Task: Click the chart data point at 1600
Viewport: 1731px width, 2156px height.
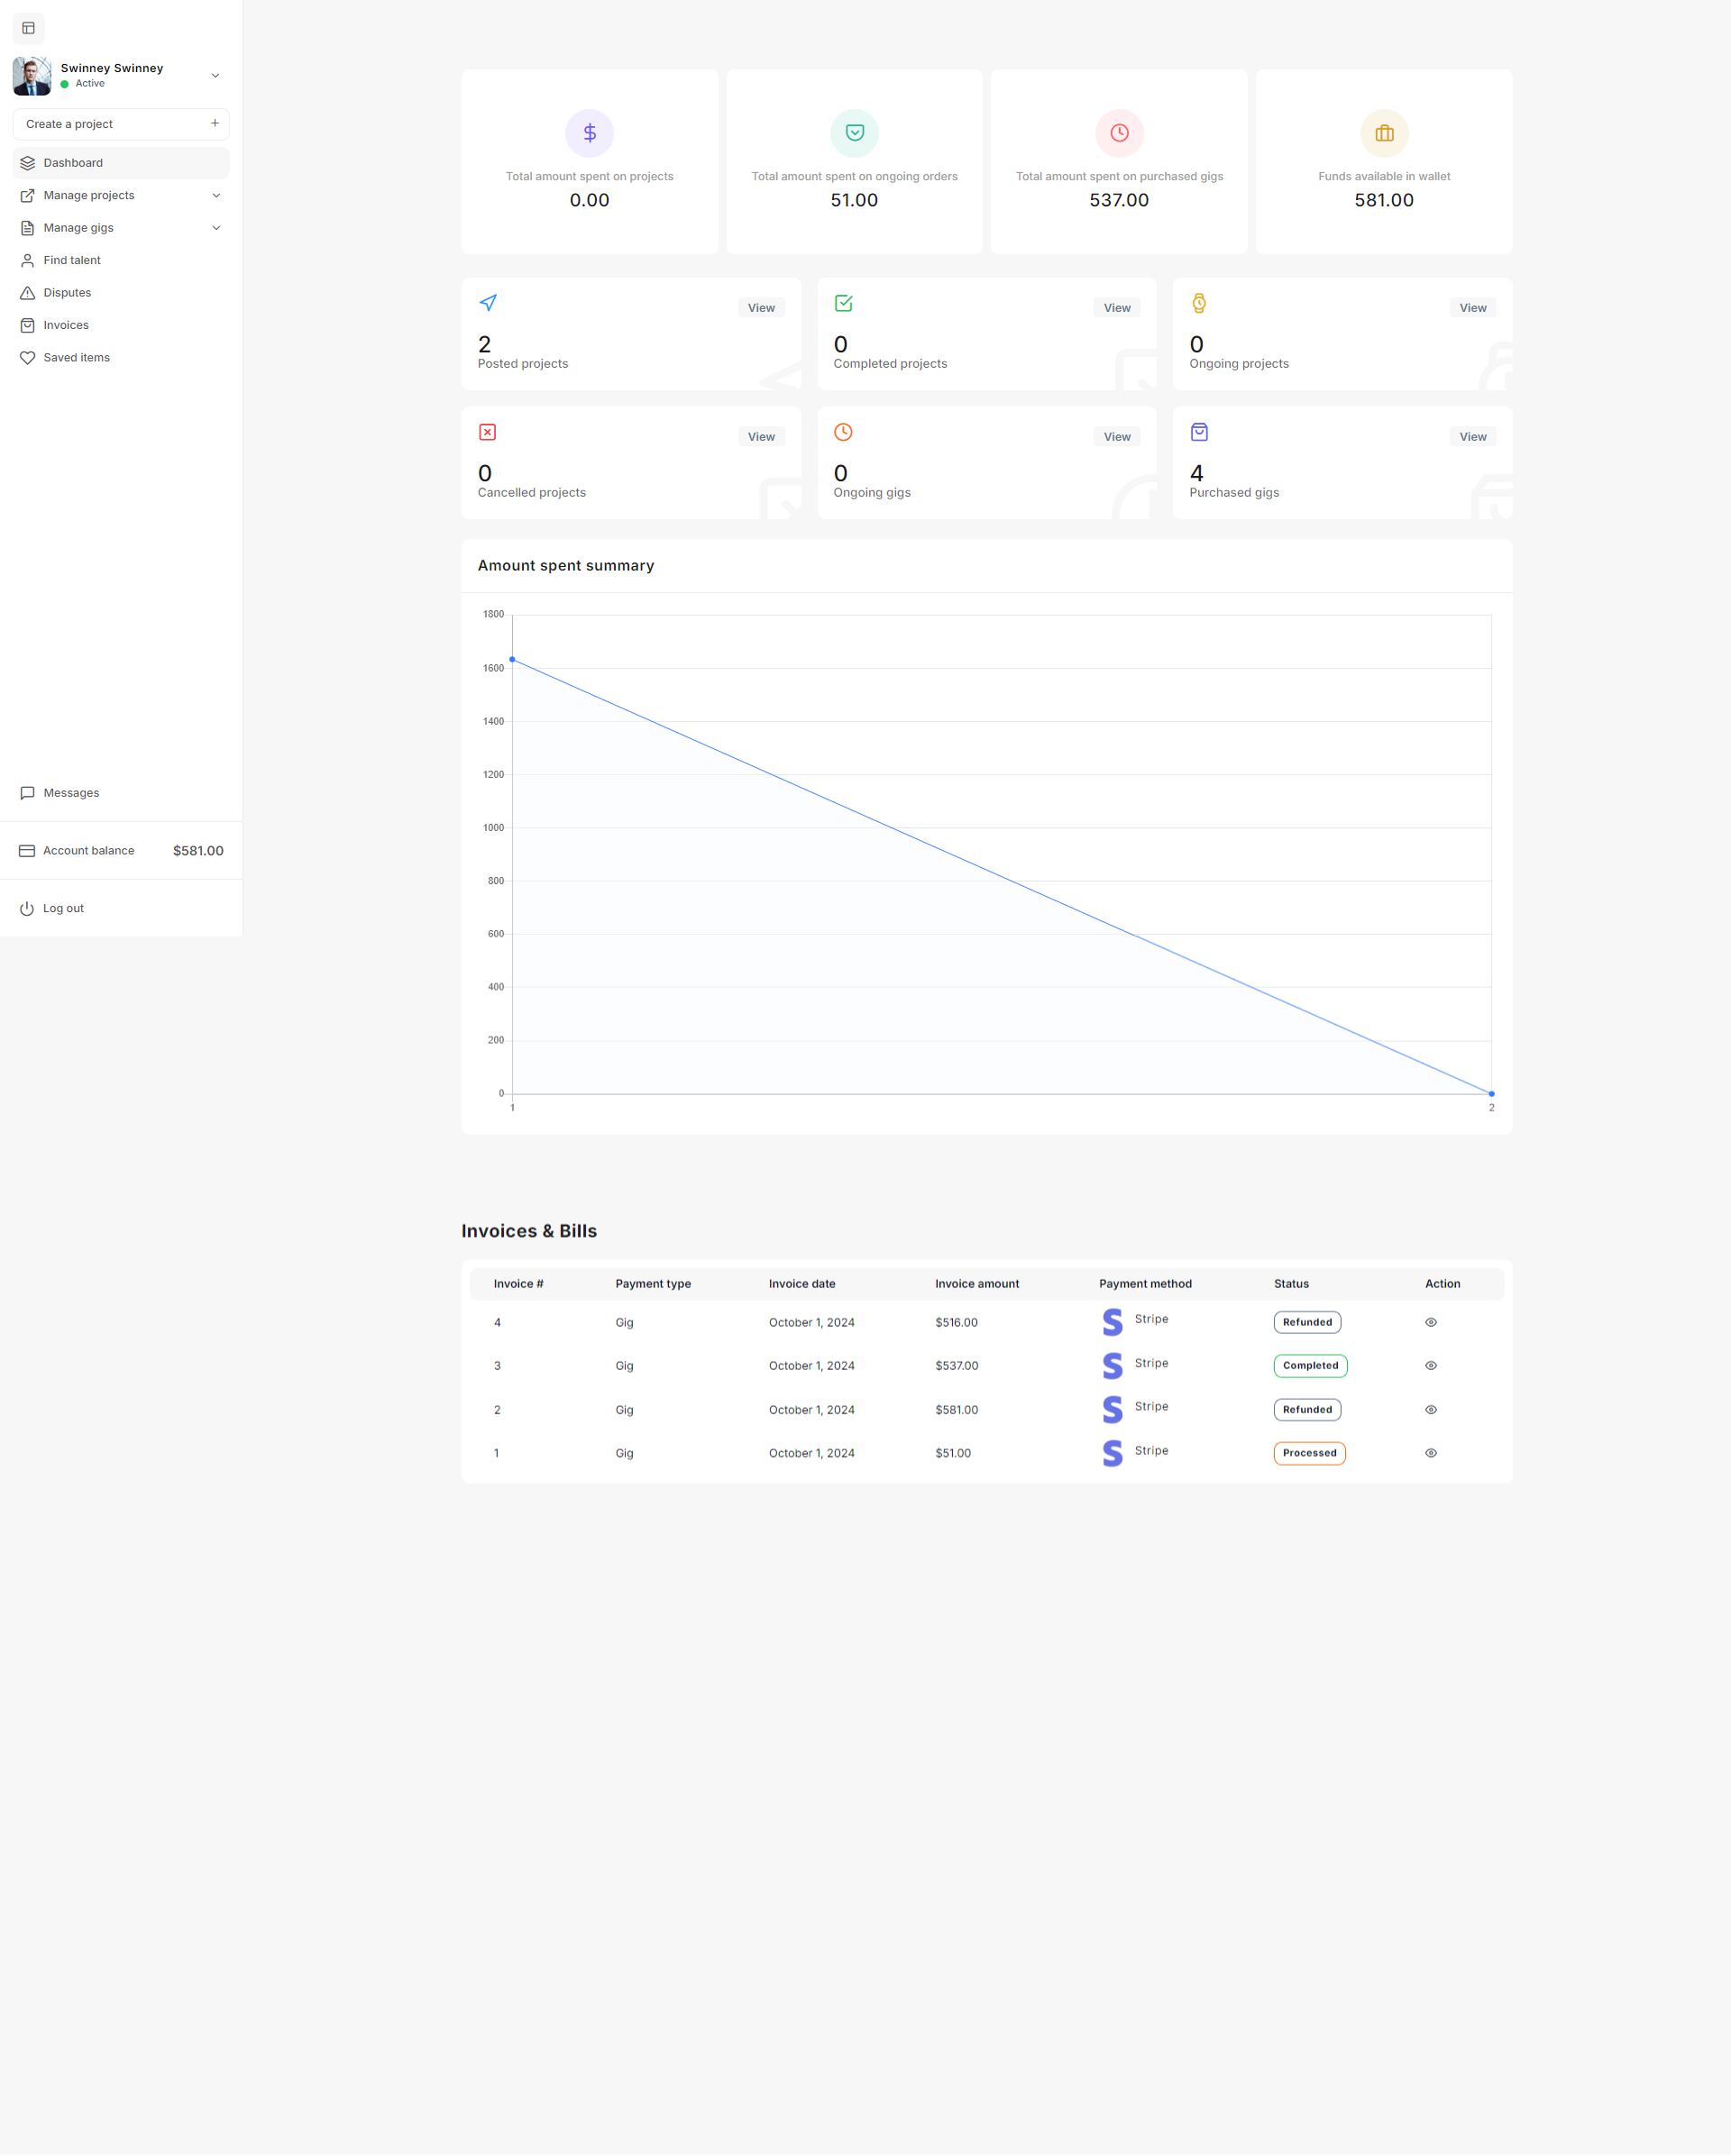Action: pyautogui.click(x=512, y=659)
